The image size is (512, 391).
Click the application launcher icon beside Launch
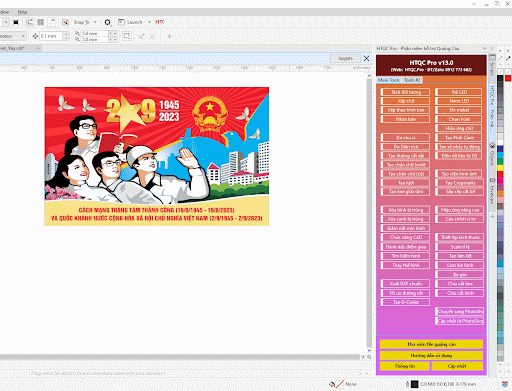(x=121, y=22)
